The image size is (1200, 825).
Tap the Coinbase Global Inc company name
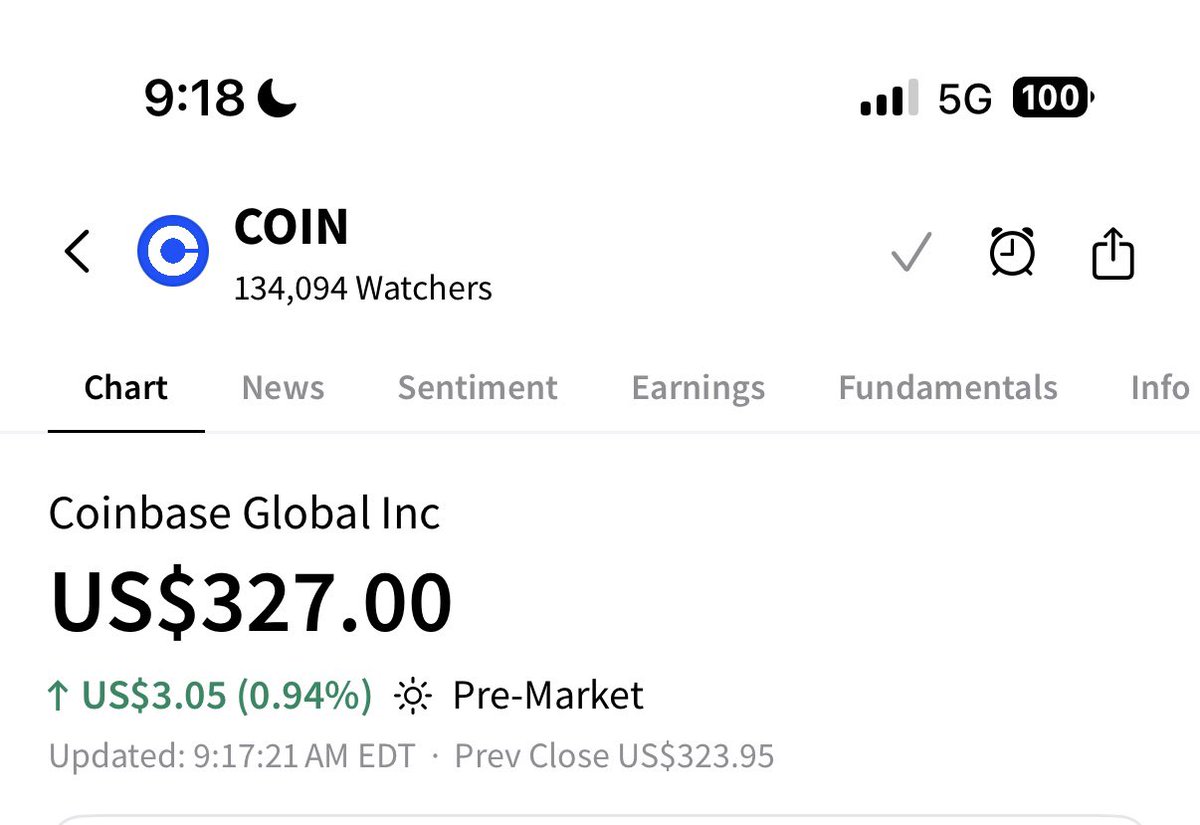click(245, 514)
